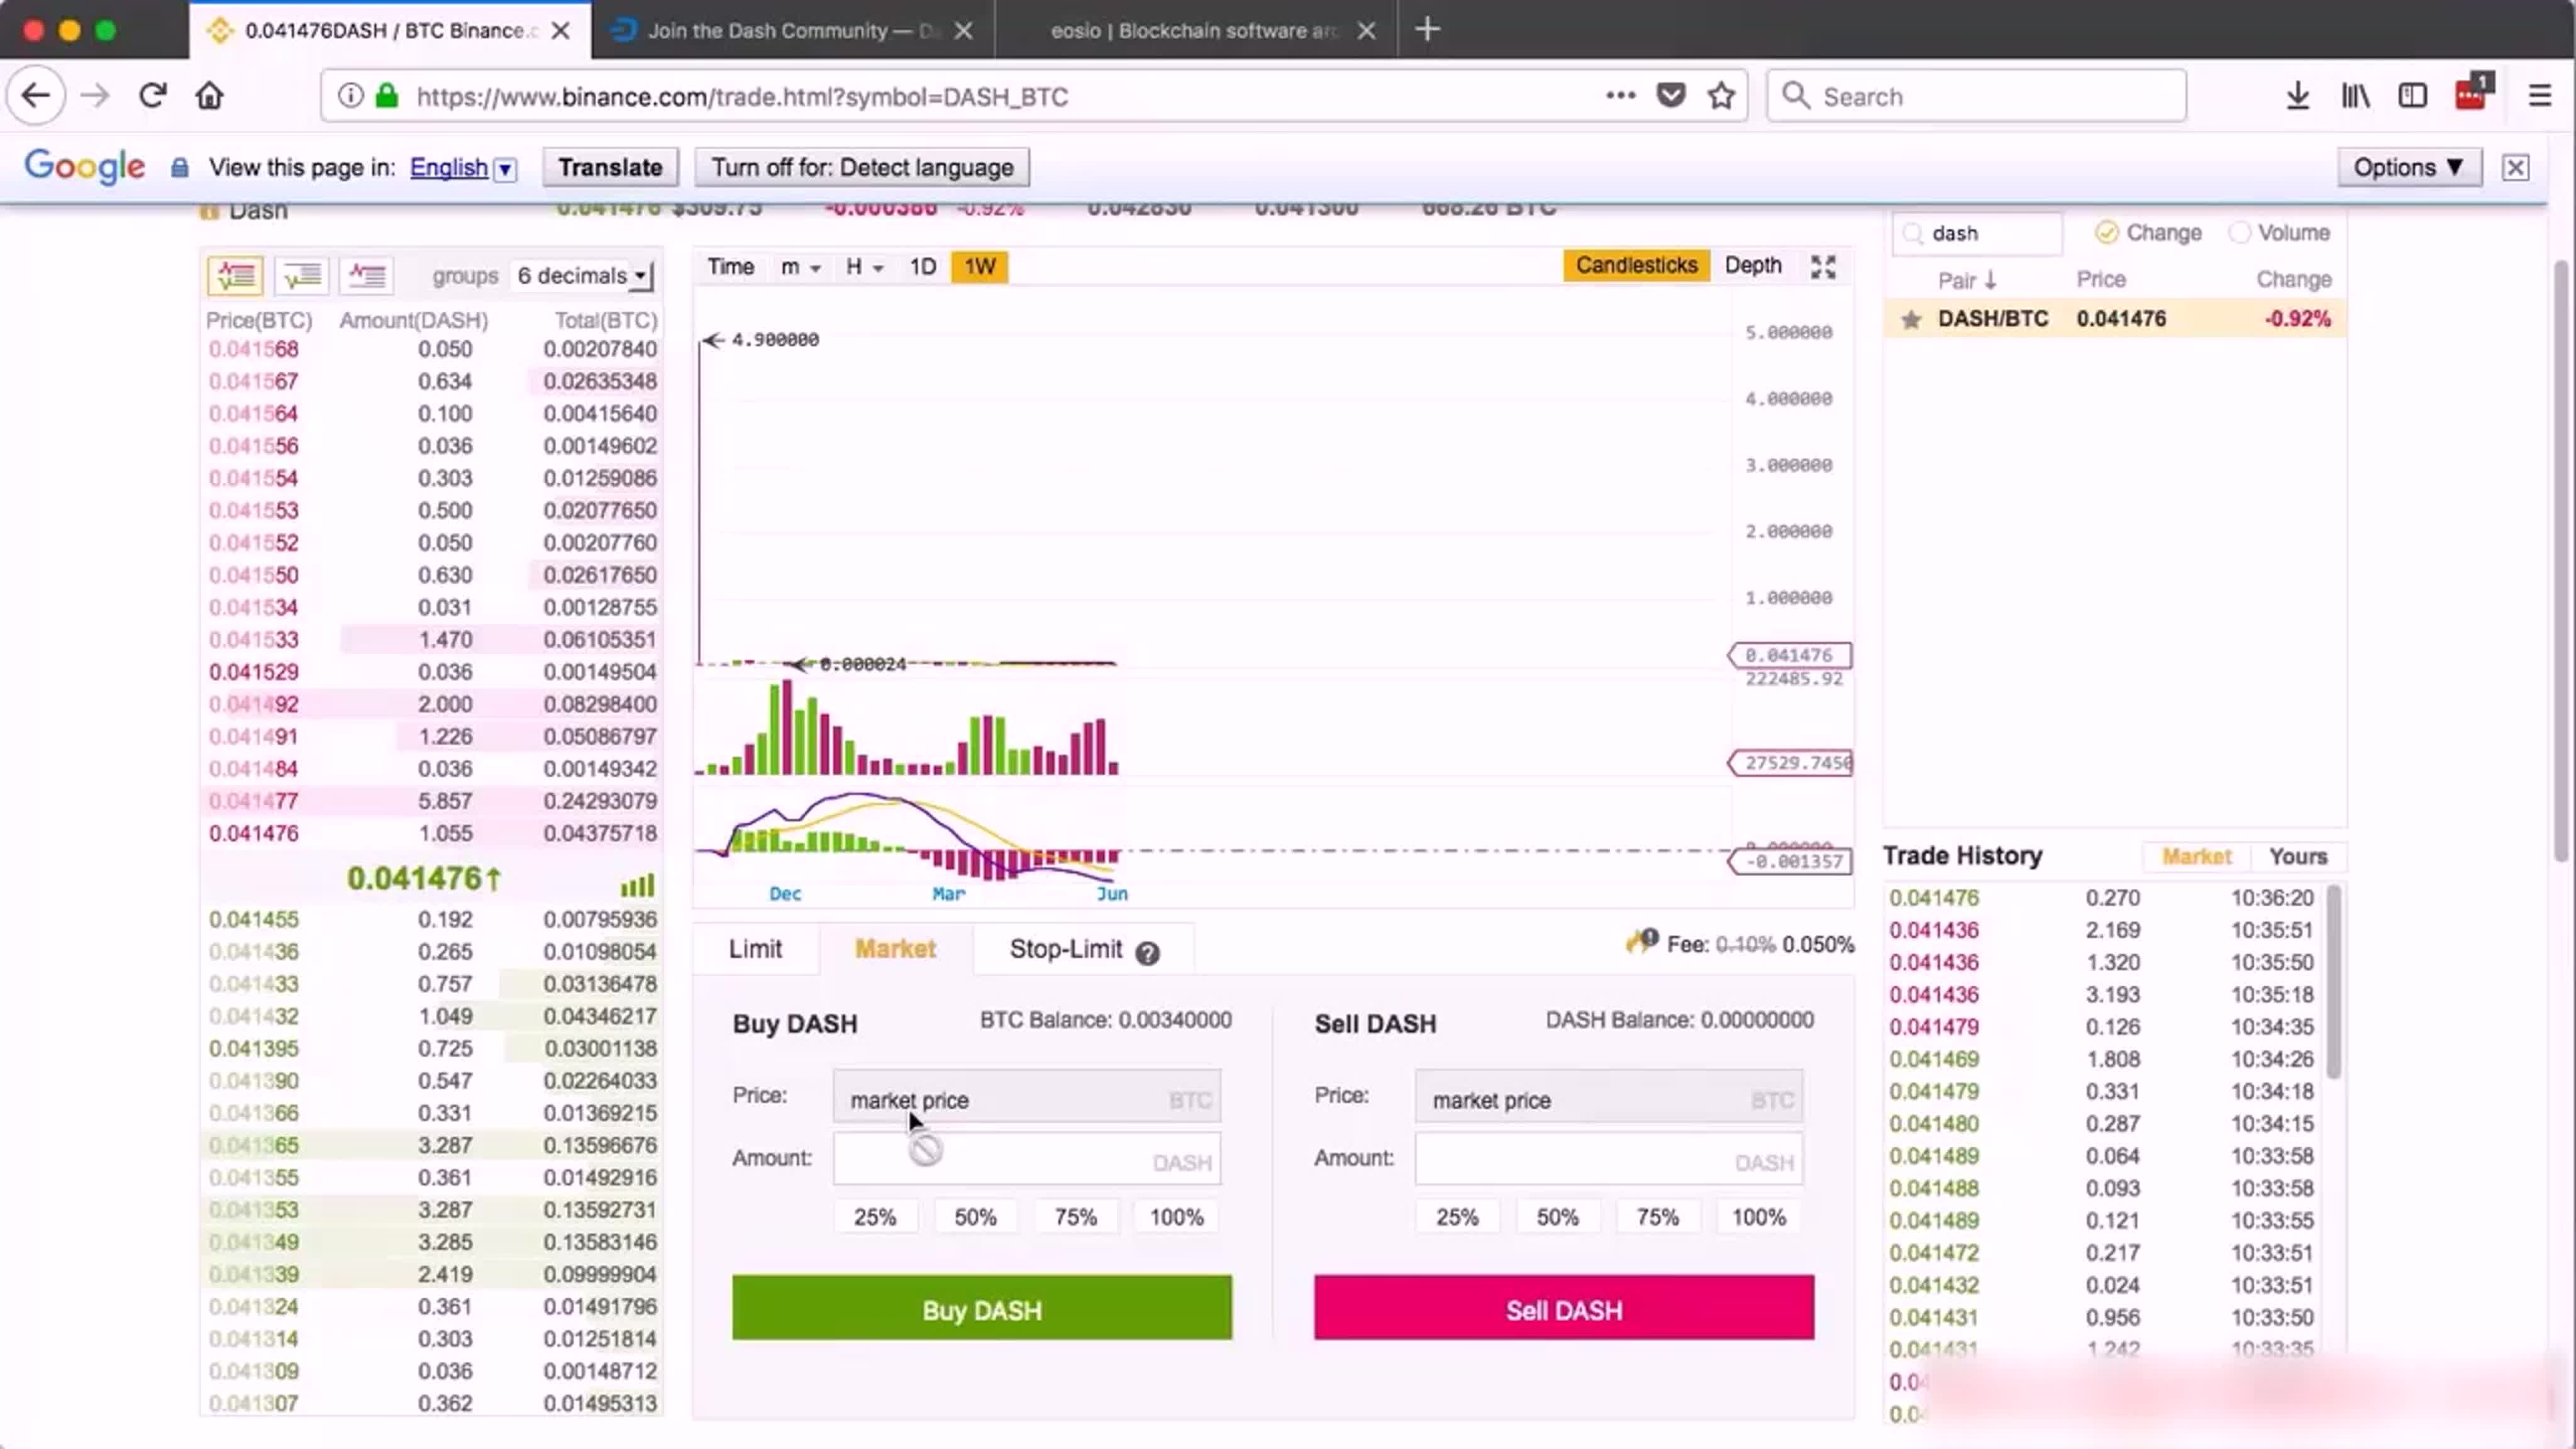The width and height of the screenshot is (2576, 1449).
Task: Bookmark this page with star icon
Action: (1720, 96)
